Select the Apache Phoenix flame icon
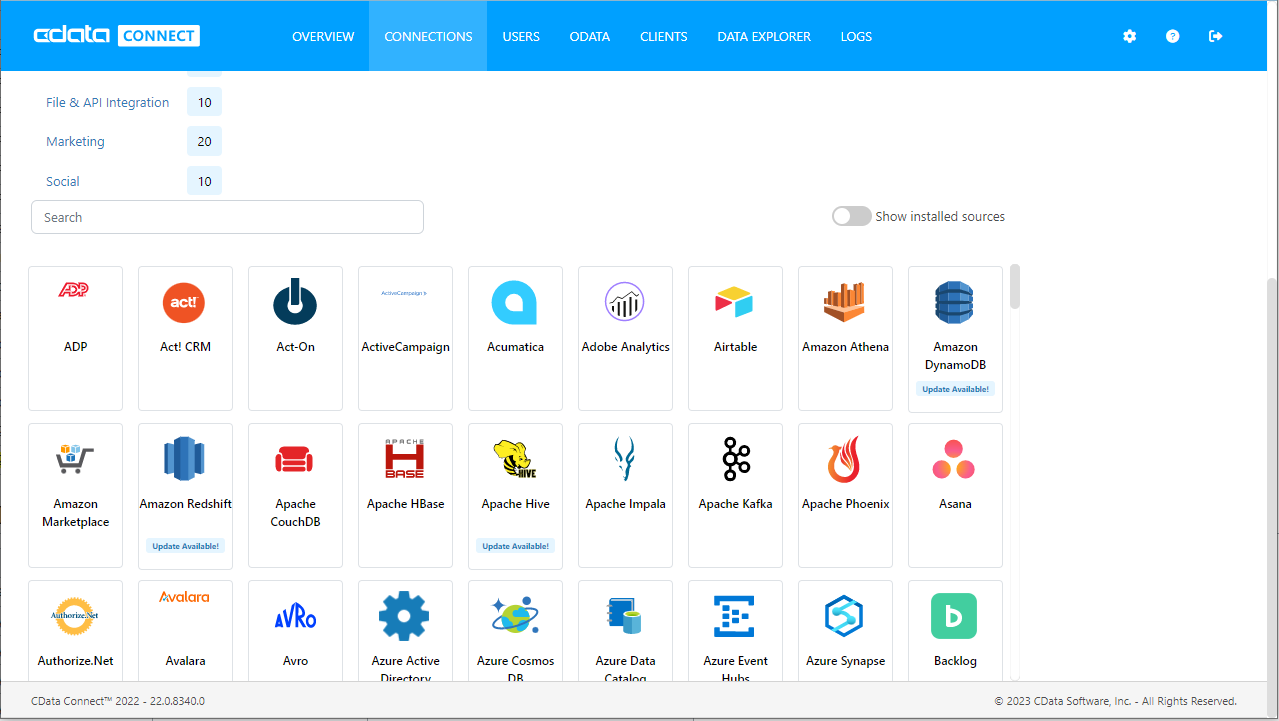This screenshot has height=721, width=1279. pos(845,459)
